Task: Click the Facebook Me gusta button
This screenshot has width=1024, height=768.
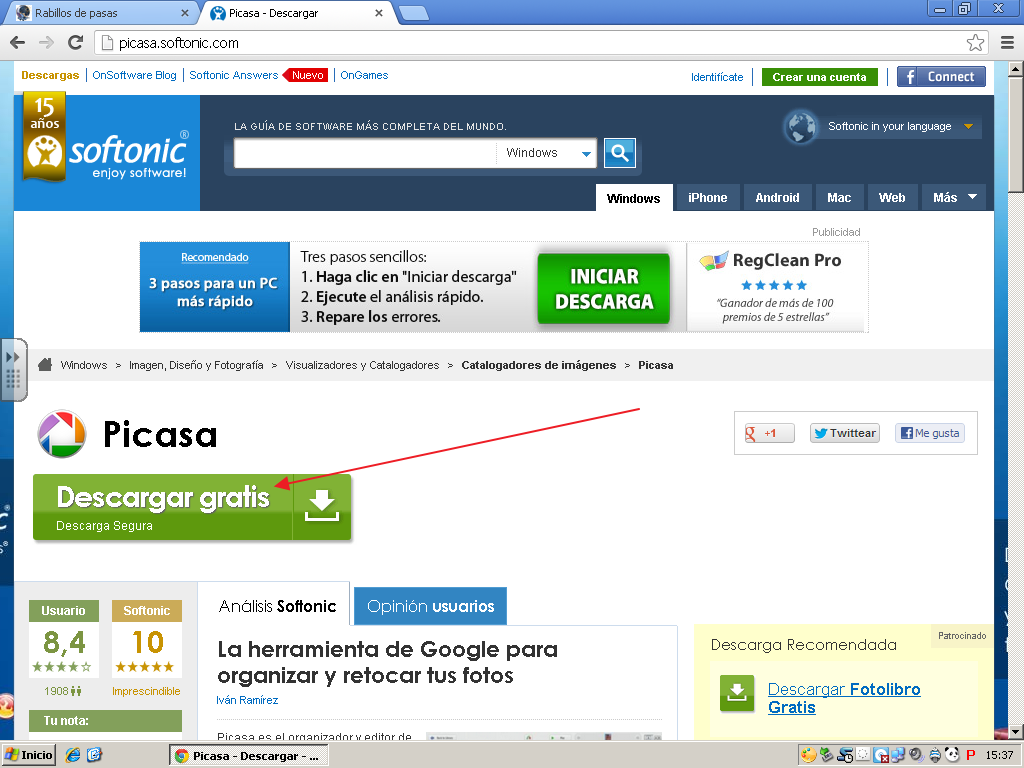Action: [930, 433]
